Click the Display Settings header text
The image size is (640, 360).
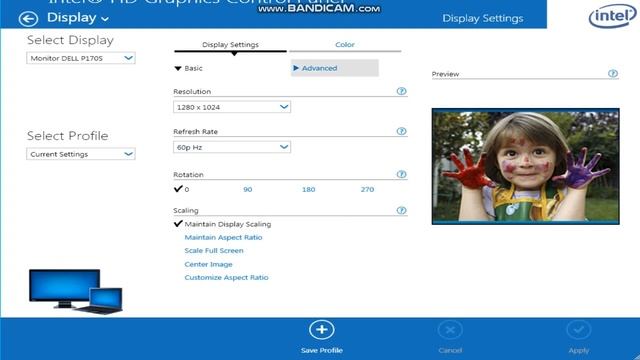(x=483, y=18)
